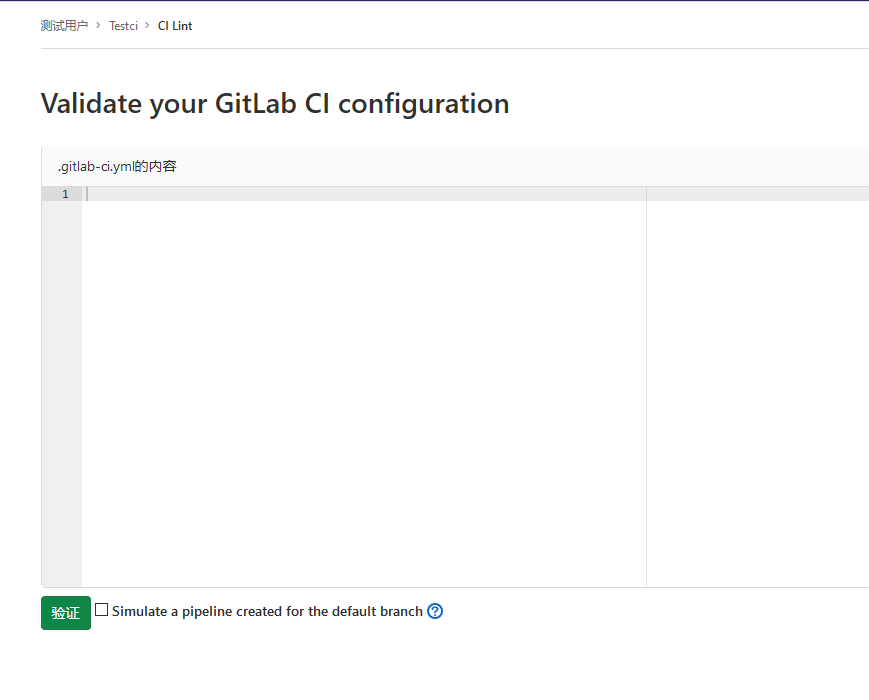Open the Testci project breadcrumb link
869x700 pixels.
pyautogui.click(x=123, y=25)
